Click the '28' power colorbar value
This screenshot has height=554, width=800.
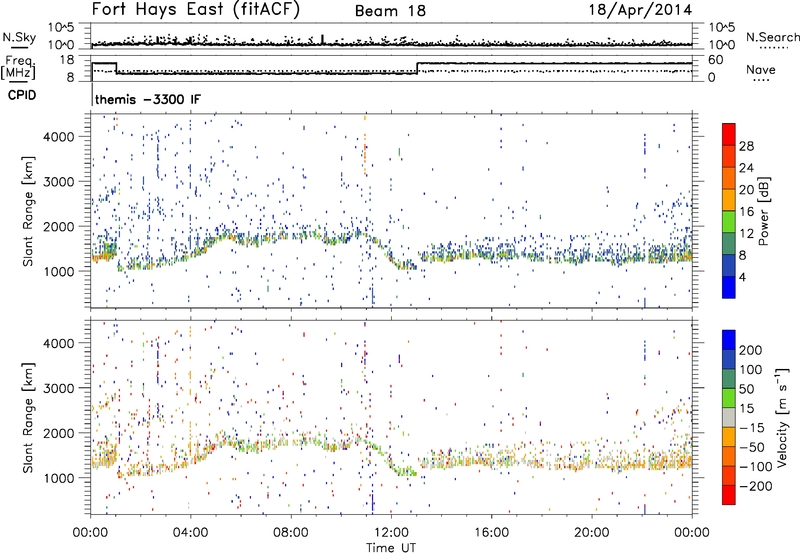pyautogui.click(x=746, y=146)
